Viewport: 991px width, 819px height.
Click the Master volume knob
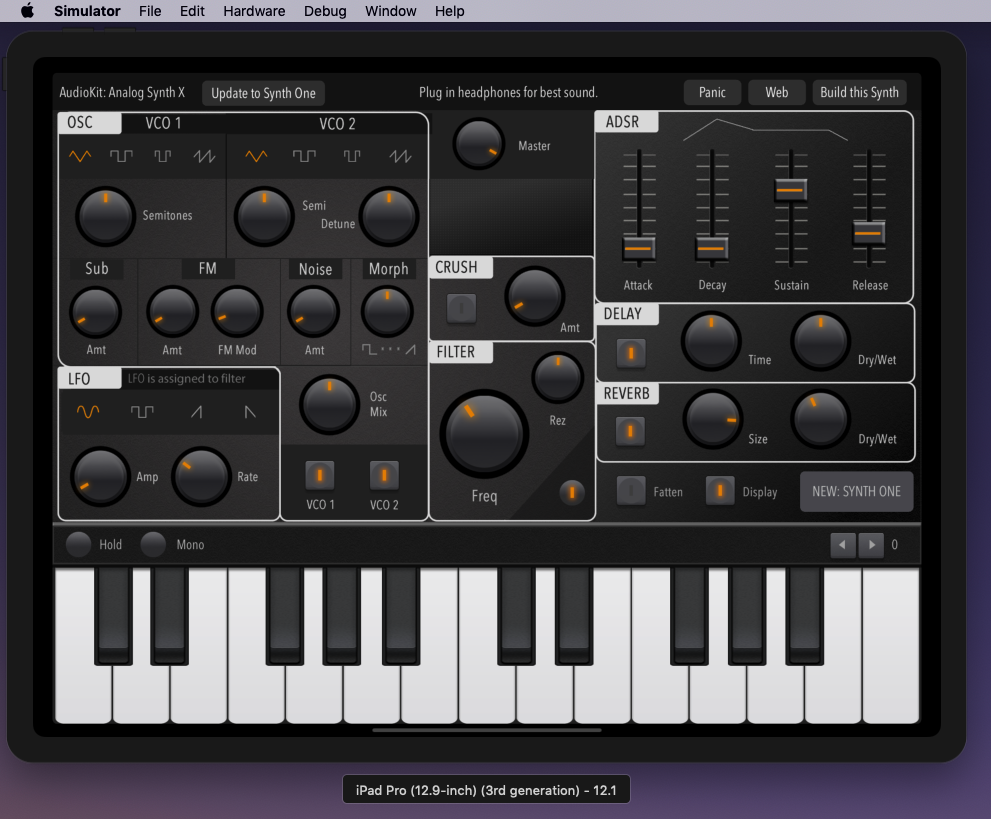coord(478,143)
